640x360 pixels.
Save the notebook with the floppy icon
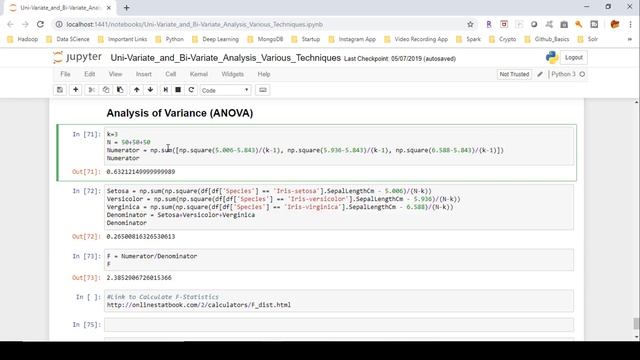[x=60, y=90]
